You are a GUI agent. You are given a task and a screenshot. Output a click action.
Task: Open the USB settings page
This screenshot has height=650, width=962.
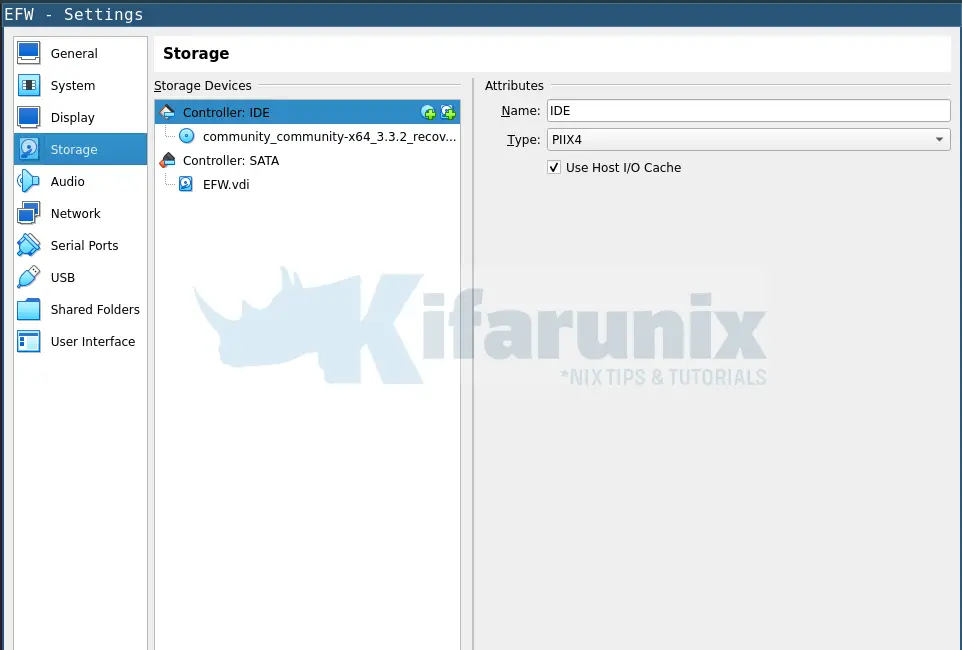tap(80, 277)
